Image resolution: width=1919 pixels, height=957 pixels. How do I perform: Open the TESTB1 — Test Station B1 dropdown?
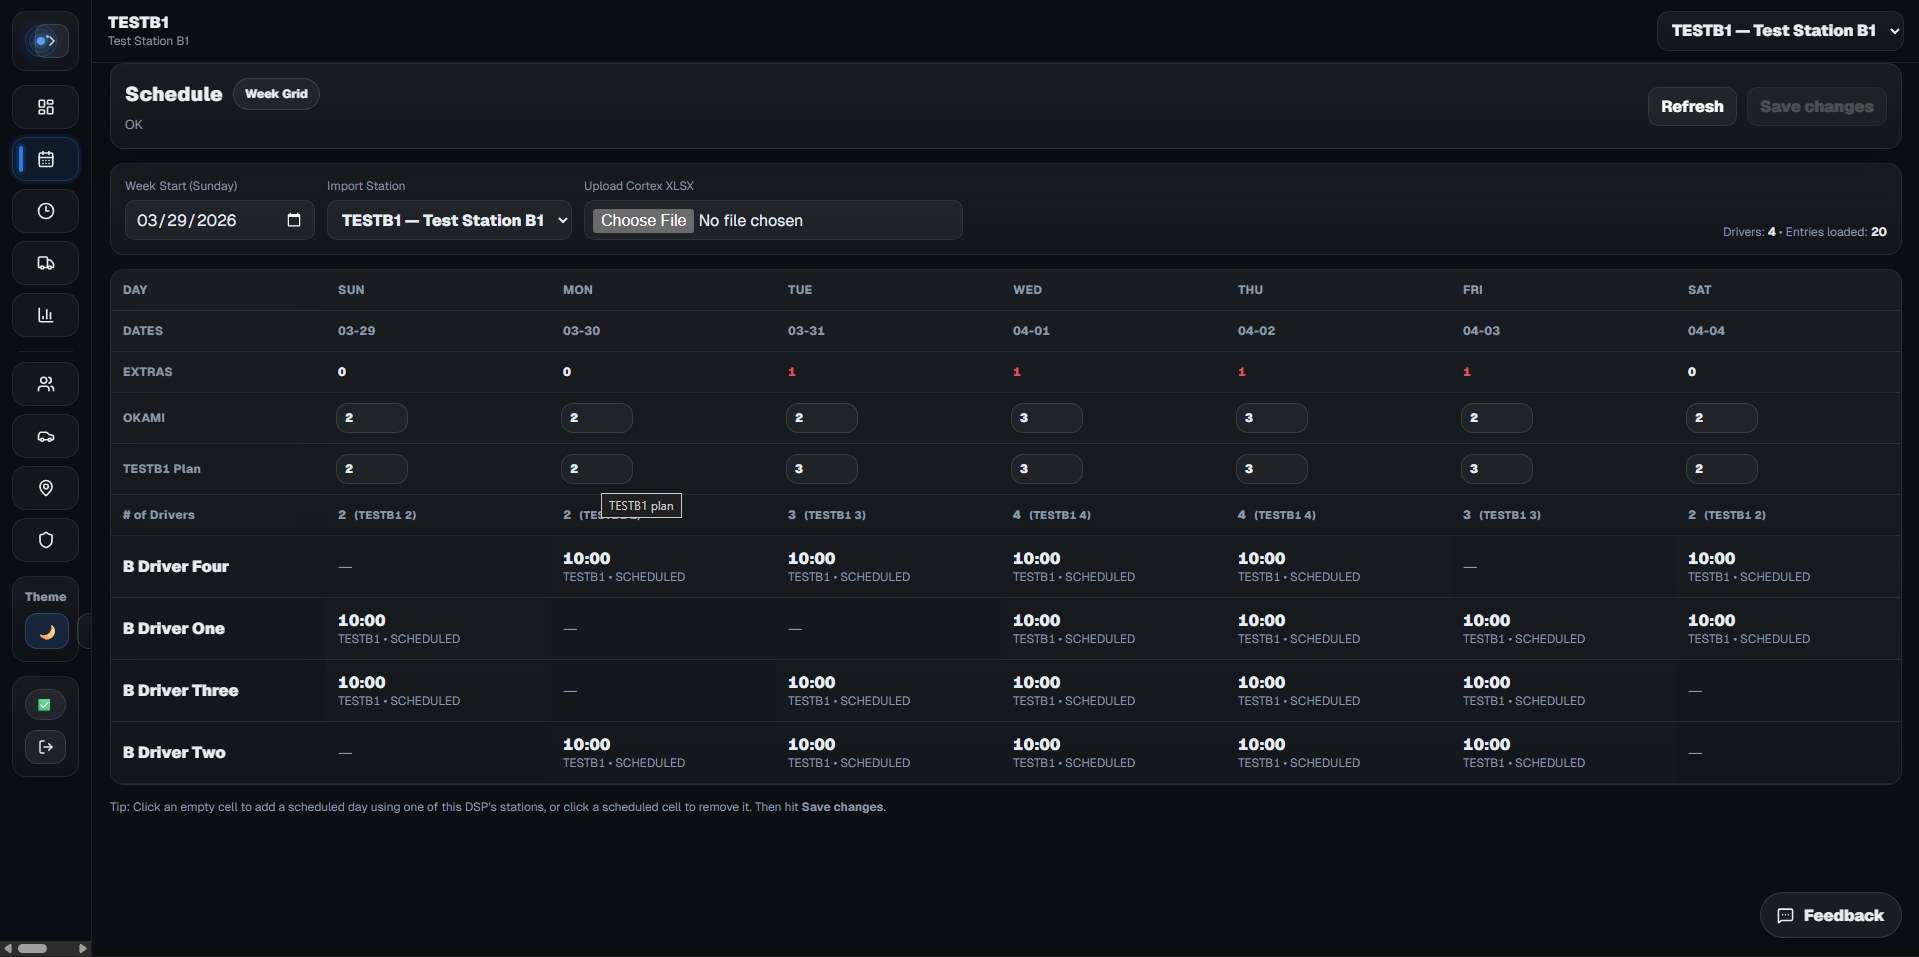coord(1780,31)
